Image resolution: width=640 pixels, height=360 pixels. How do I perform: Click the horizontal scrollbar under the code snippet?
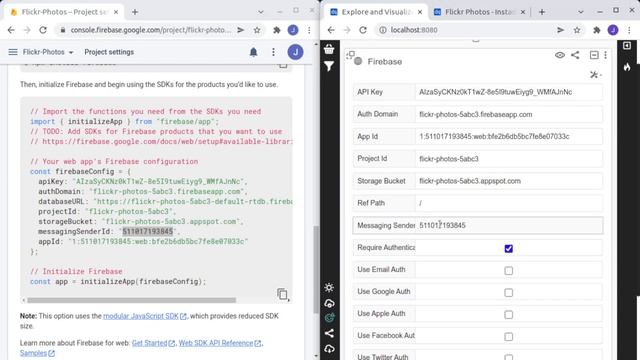131,300
